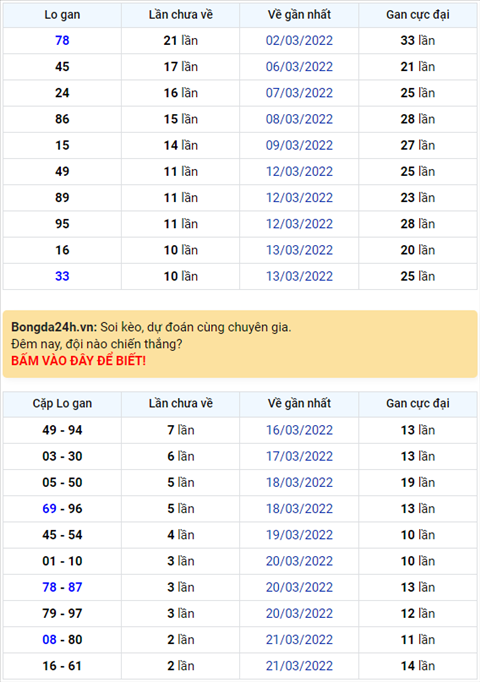Screen dimensions: 480x682
Task: Select the 'Lo gan' column header
Action: pos(62,15)
